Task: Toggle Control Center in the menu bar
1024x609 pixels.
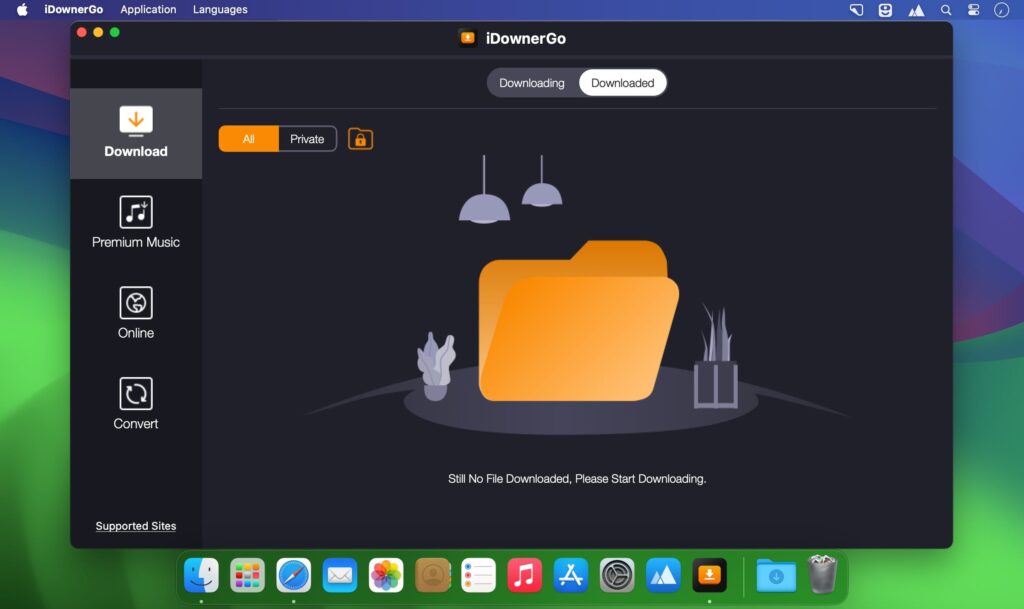Action: (x=973, y=9)
